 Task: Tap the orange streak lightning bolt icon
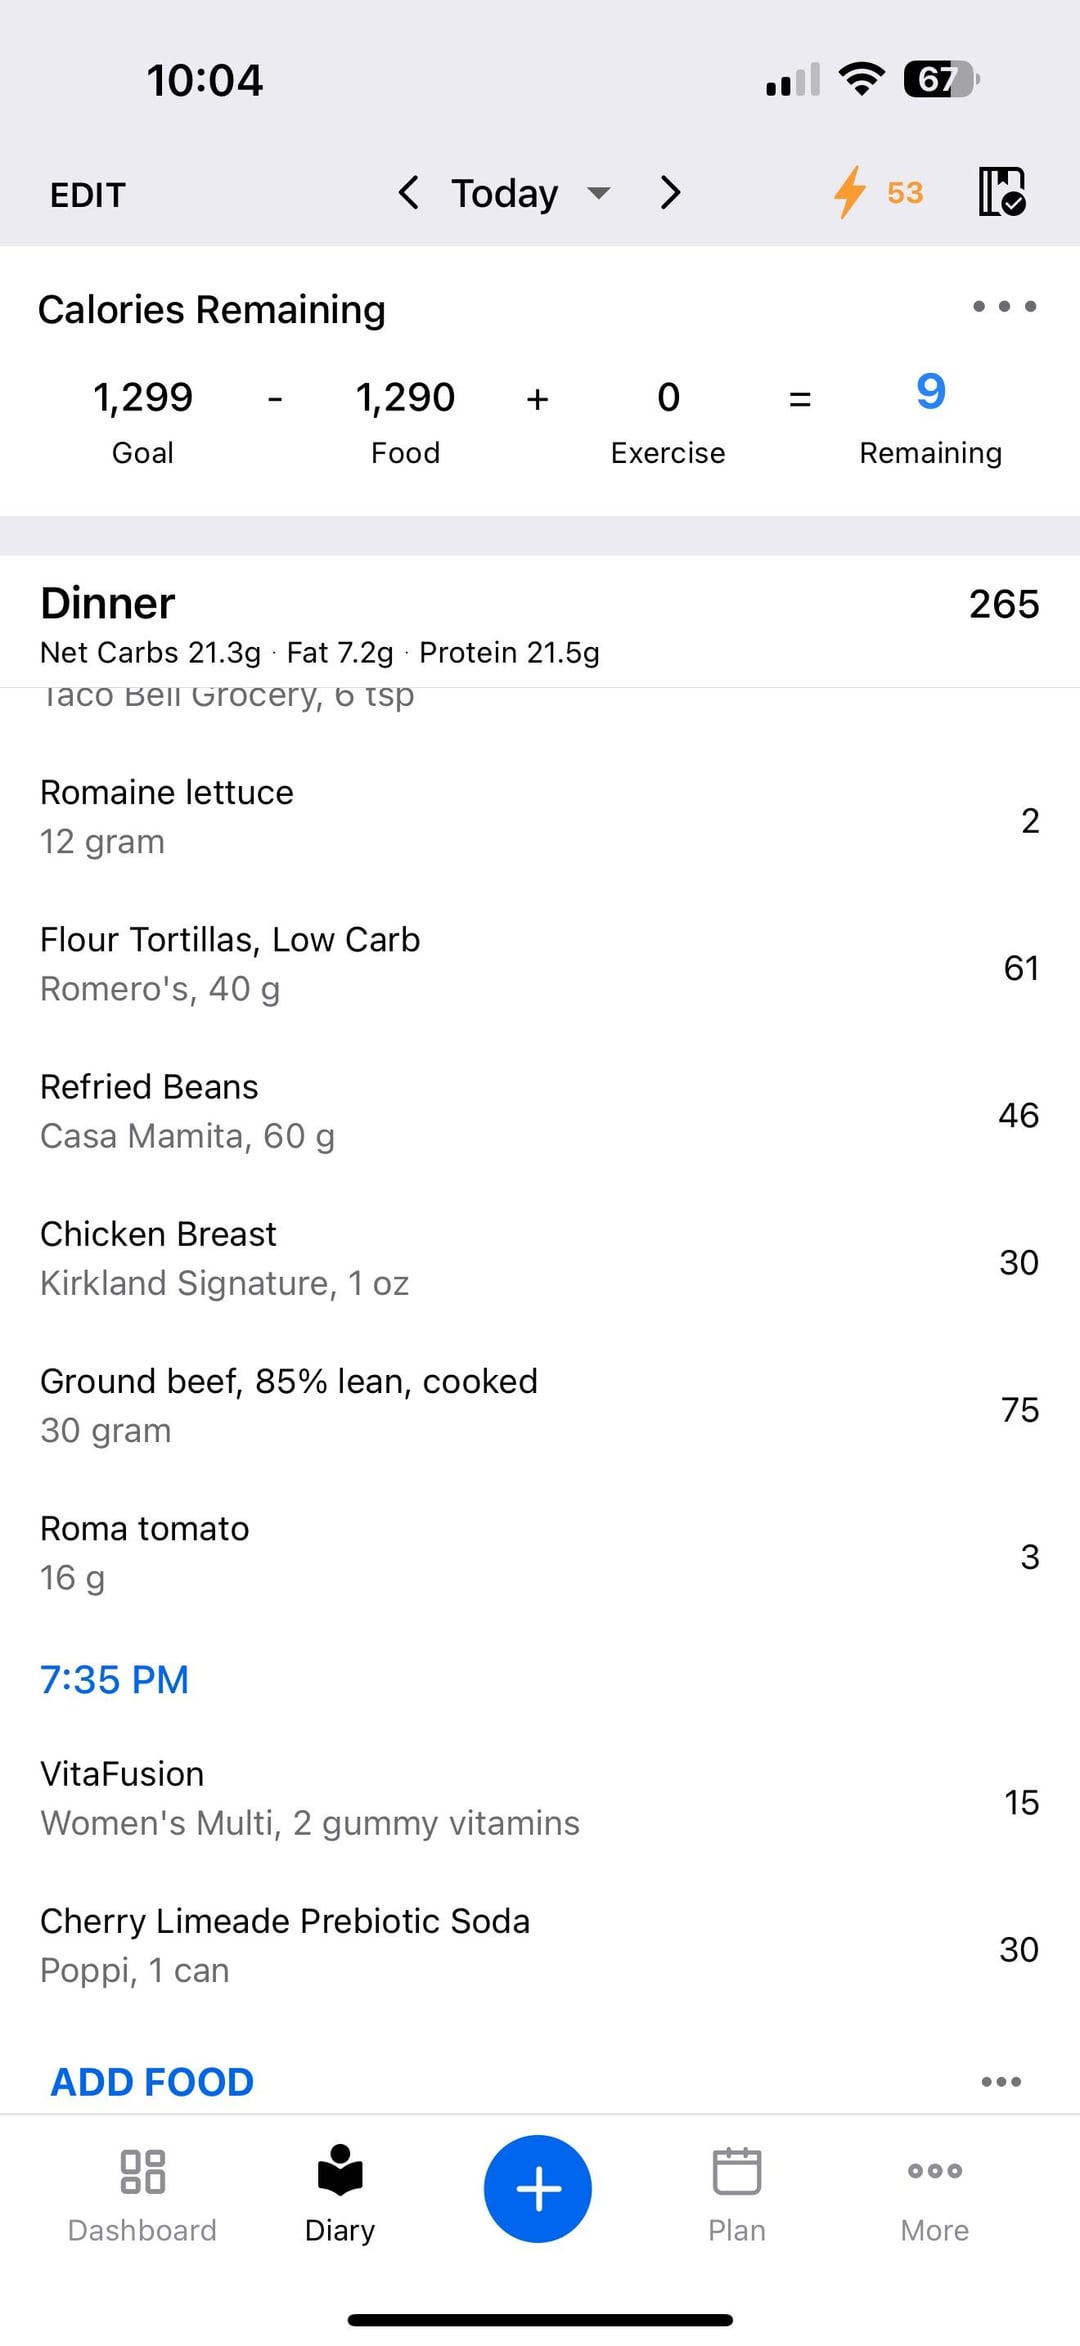pos(850,192)
